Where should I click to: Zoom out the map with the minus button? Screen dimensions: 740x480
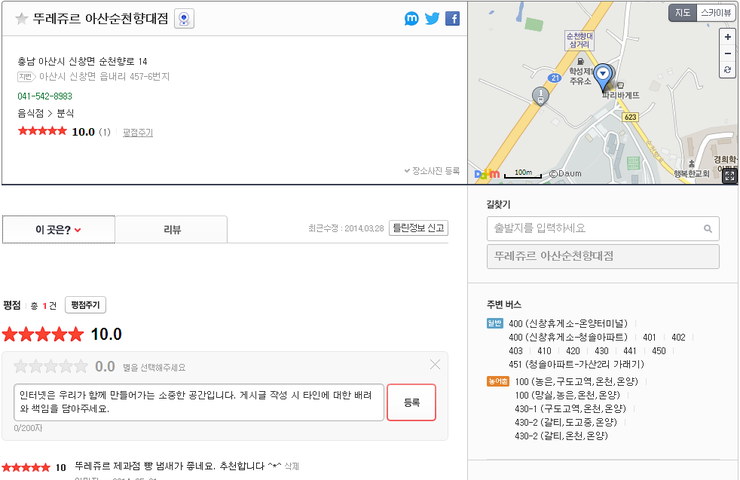click(x=728, y=53)
